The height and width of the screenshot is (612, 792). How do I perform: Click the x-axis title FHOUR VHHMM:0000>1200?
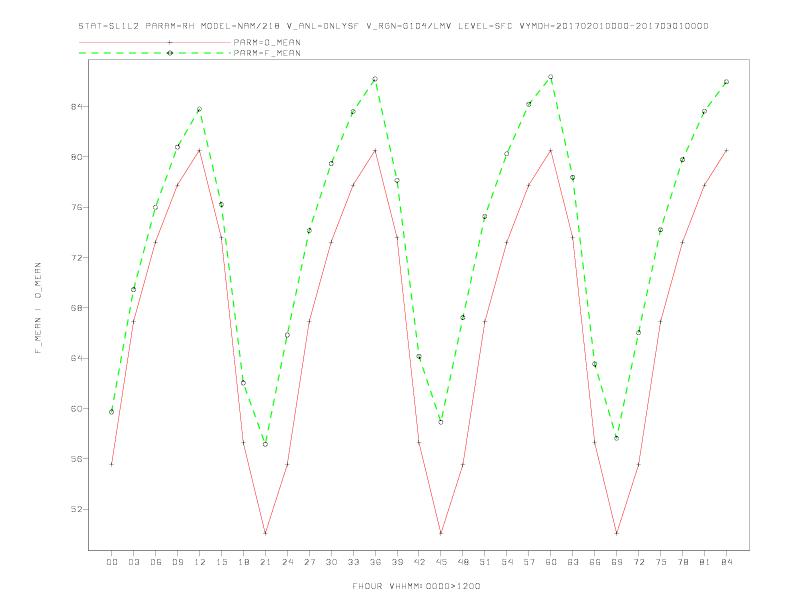(416, 586)
